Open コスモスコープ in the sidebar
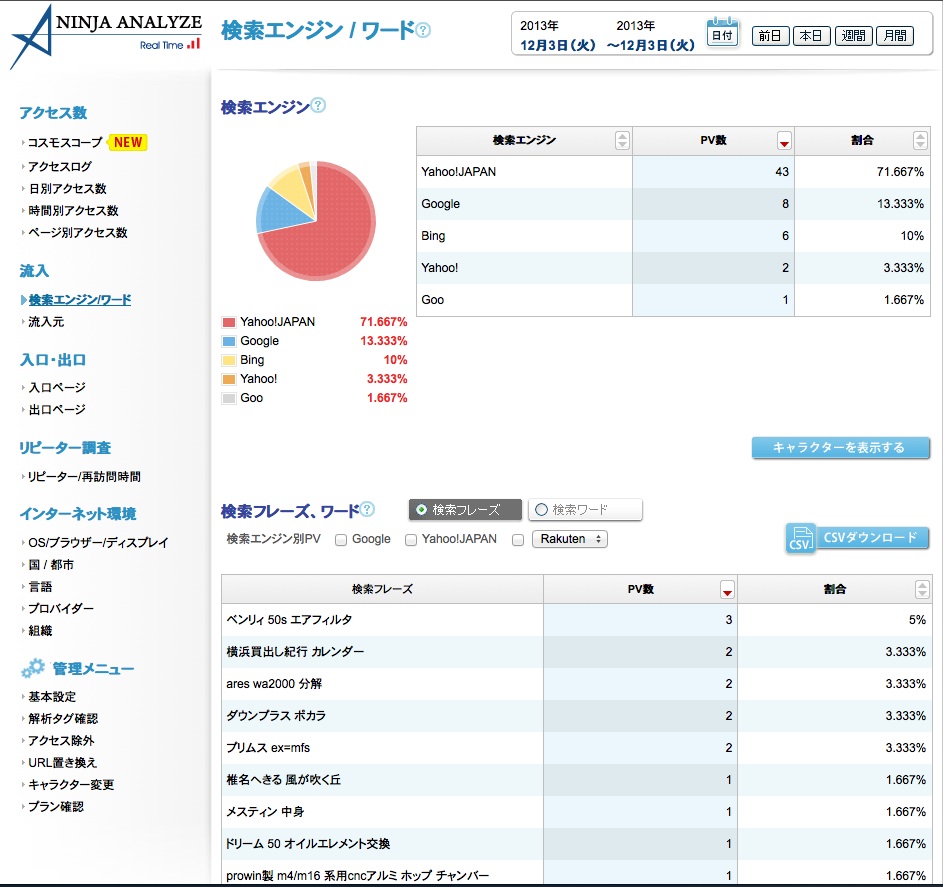 point(65,143)
